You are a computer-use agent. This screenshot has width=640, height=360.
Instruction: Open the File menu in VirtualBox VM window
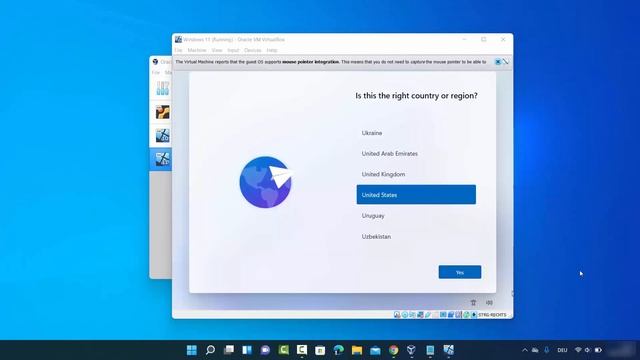178,50
